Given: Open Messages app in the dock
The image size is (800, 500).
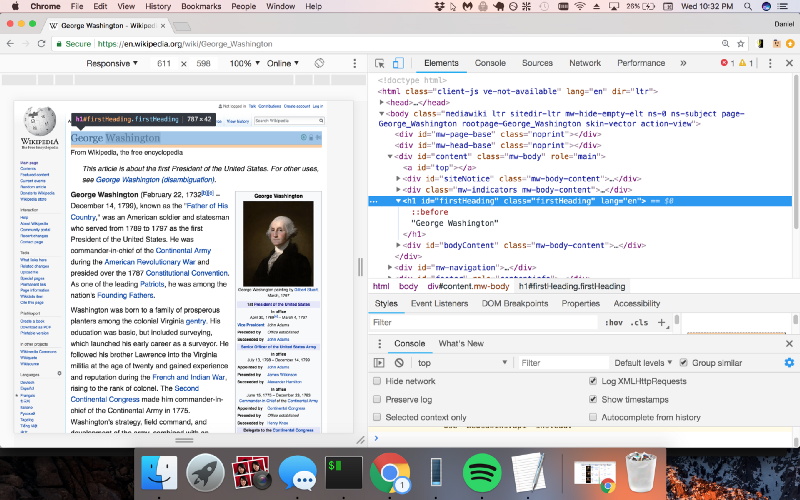Looking at the screenshot, I should coord(297,474).
